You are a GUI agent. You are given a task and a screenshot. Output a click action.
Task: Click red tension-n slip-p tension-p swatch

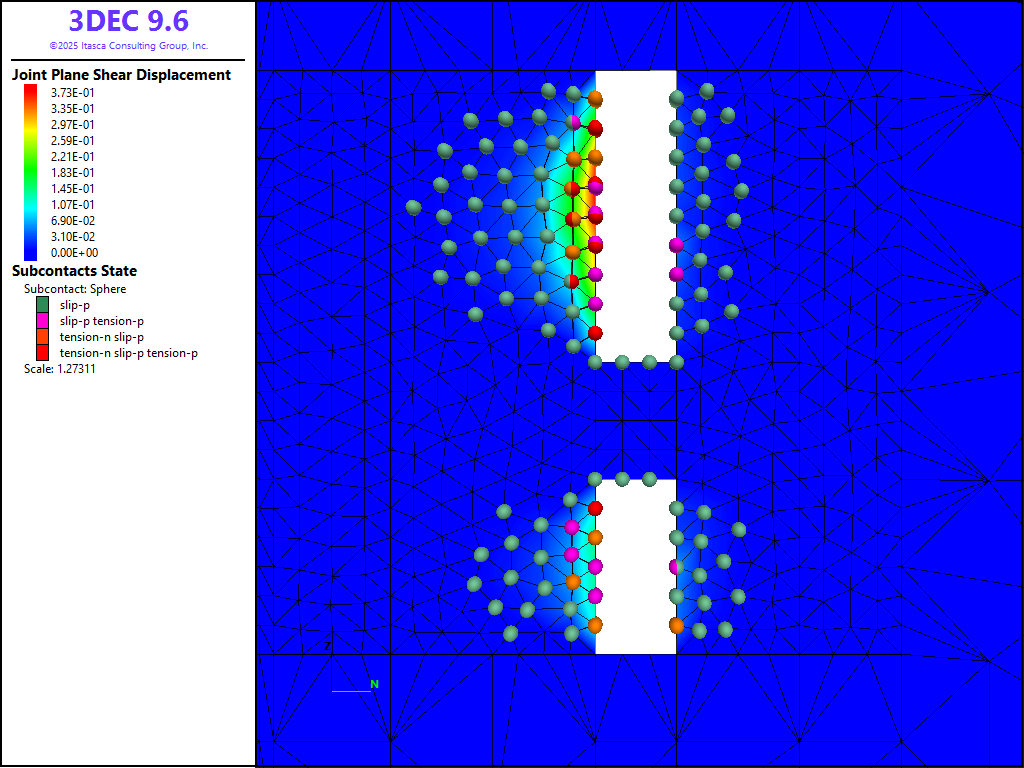pos(43,352)
